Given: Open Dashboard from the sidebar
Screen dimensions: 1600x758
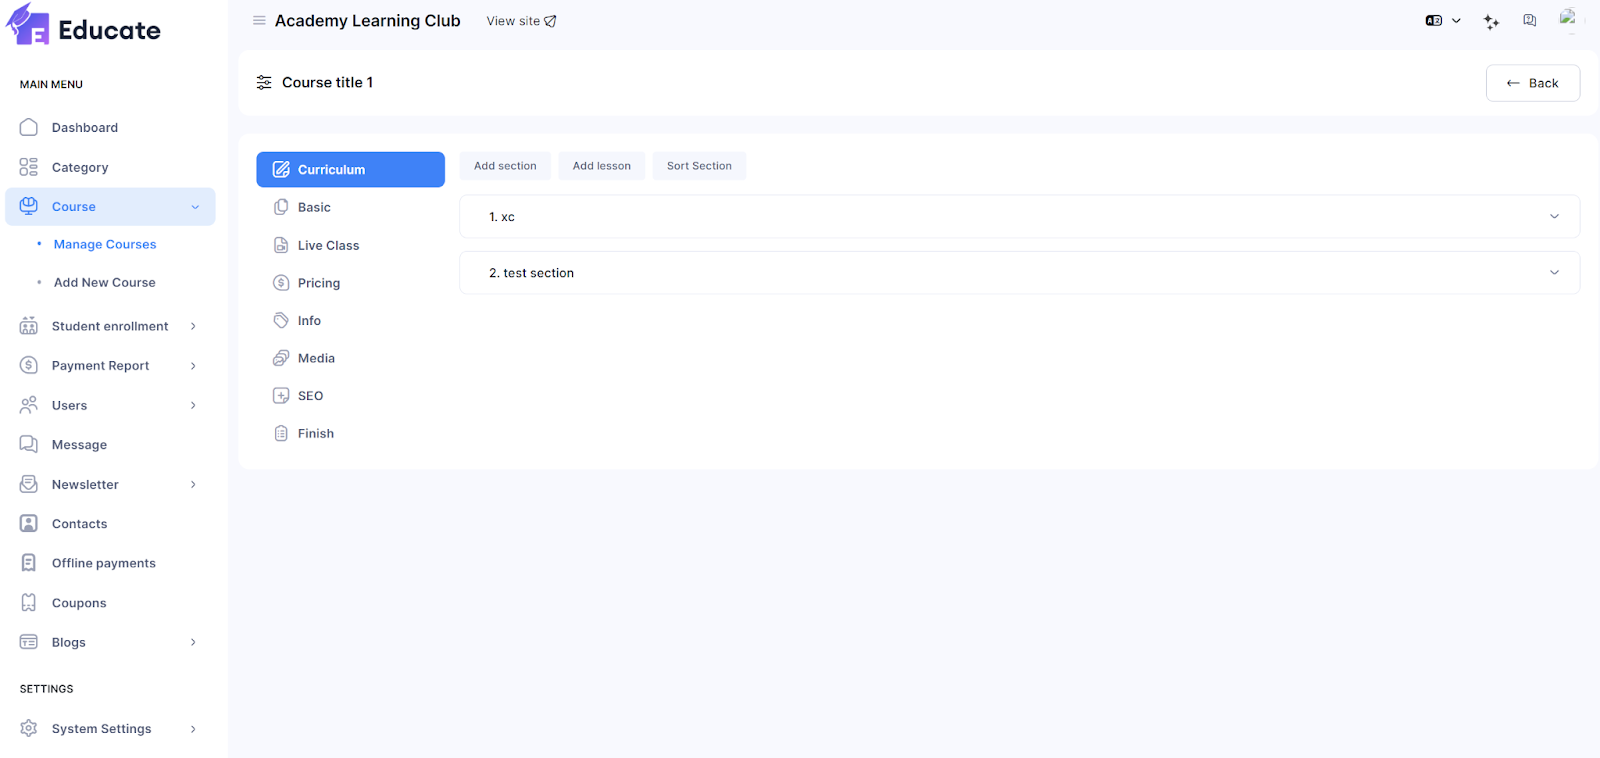Looking at the screenshot, I should (x=85, y=128).
